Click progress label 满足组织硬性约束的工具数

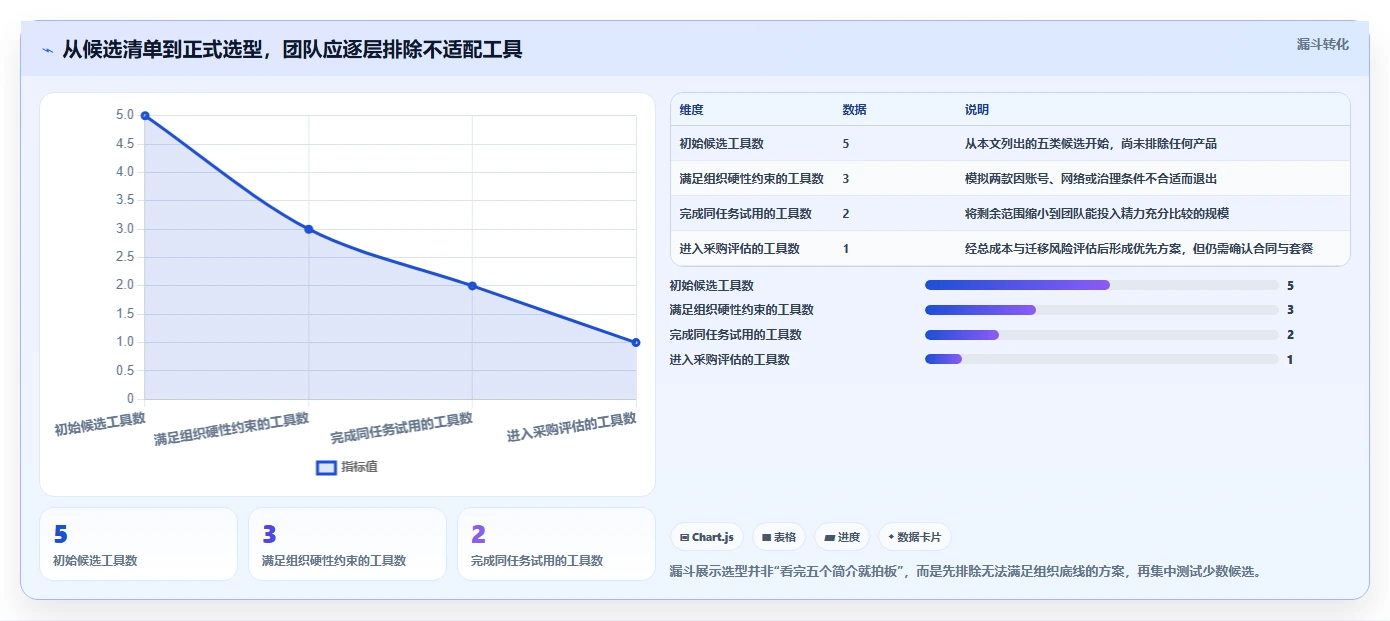[741, 310]
